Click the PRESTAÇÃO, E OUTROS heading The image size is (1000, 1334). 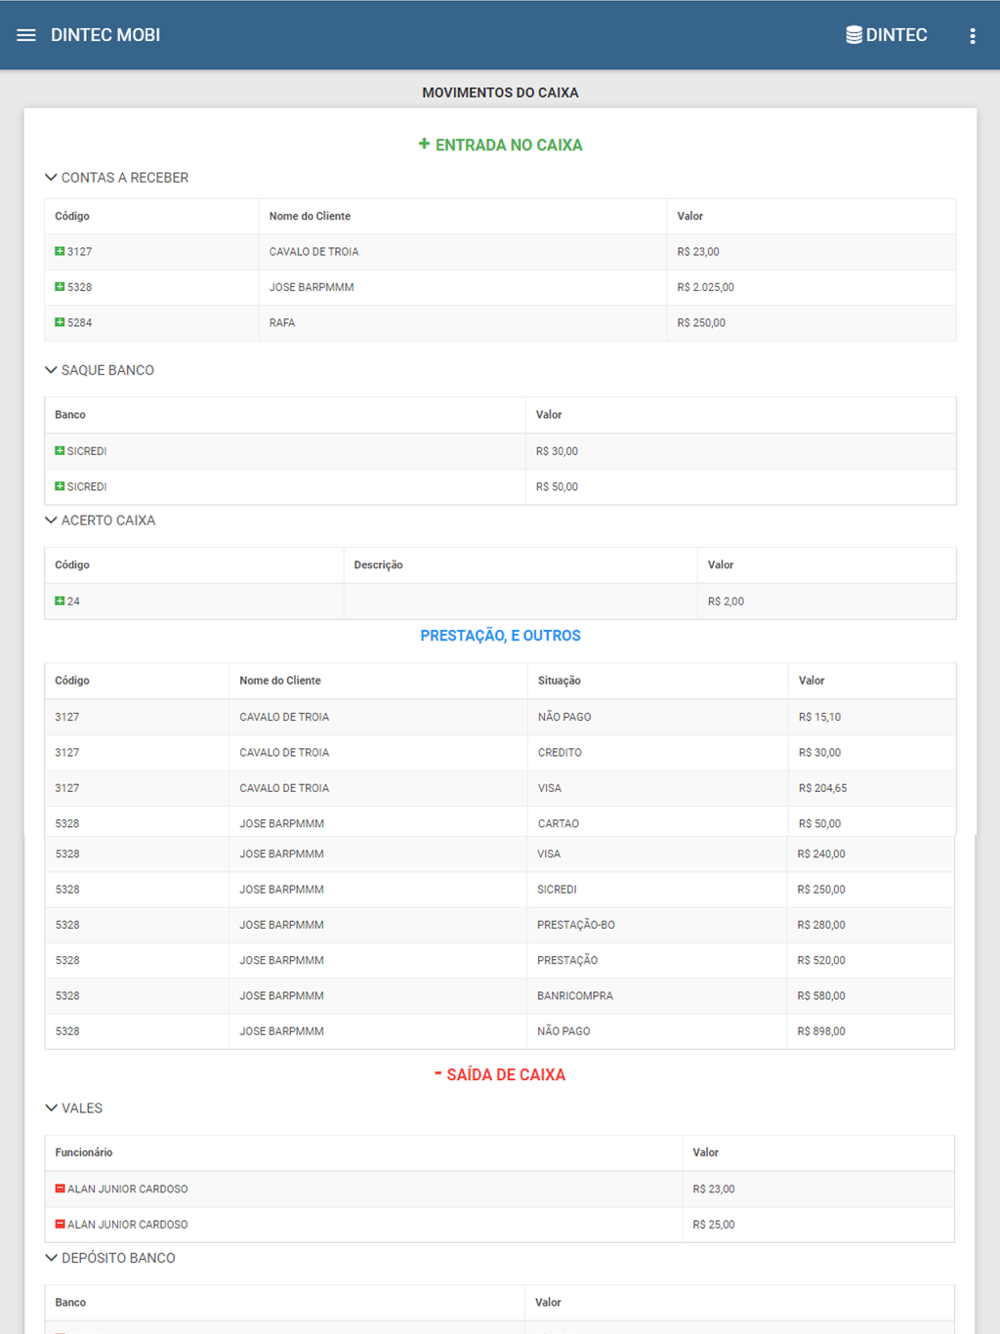pyautogui.click(x=500, y=636)
